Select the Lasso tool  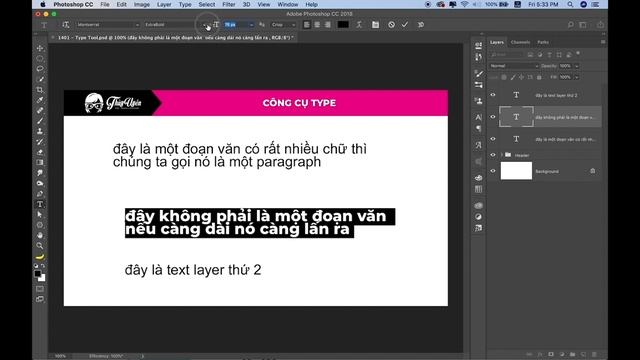click(40, 69)
